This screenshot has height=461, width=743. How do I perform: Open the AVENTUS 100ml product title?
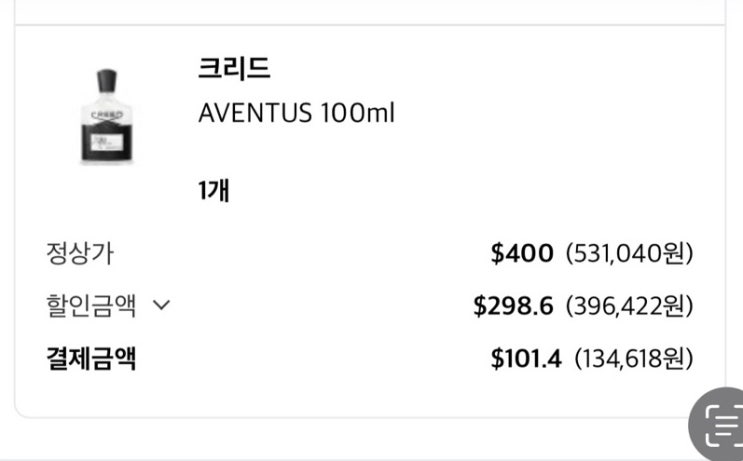tap(296, 113)
